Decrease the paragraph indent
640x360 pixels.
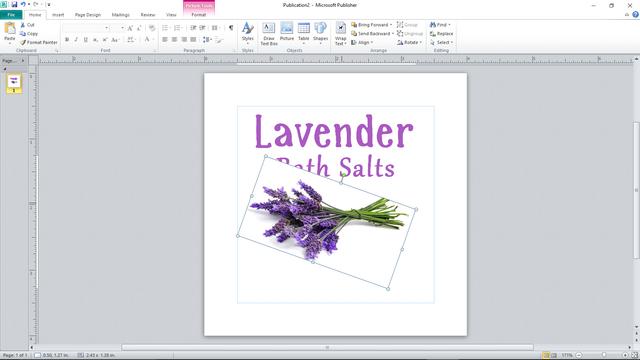193,28
